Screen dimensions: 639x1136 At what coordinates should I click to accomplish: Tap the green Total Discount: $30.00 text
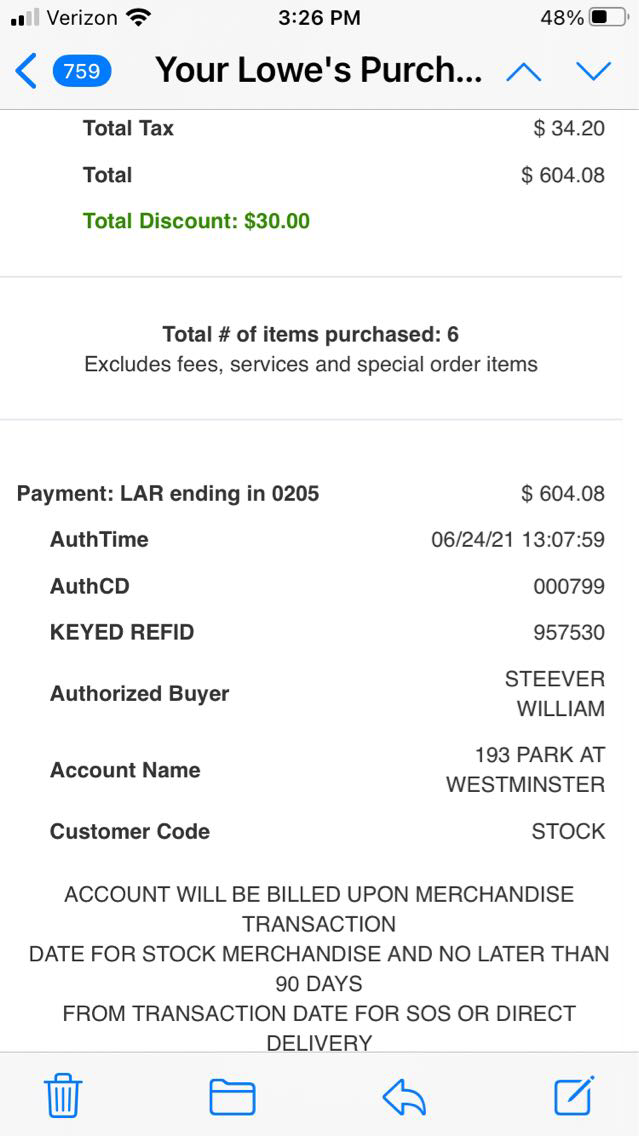[196, 221]
